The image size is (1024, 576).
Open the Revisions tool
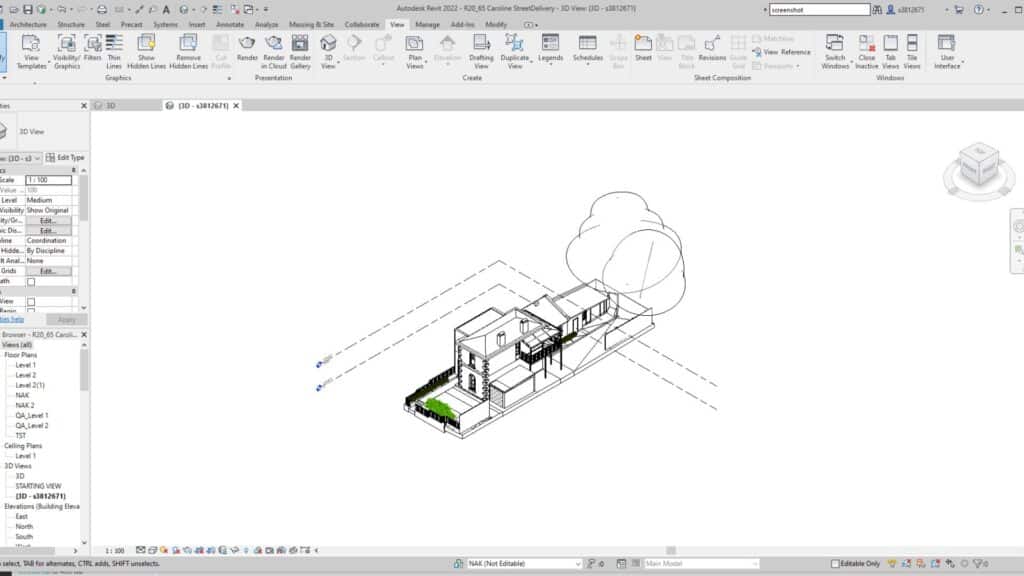(x=712, y=48)
